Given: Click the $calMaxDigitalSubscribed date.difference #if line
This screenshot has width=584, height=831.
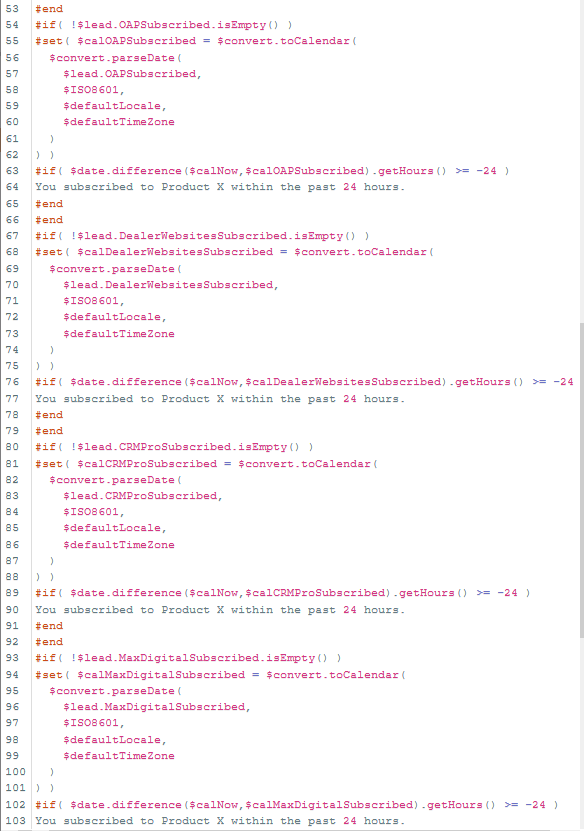Looking at the screenshot, I should (297, 805).
